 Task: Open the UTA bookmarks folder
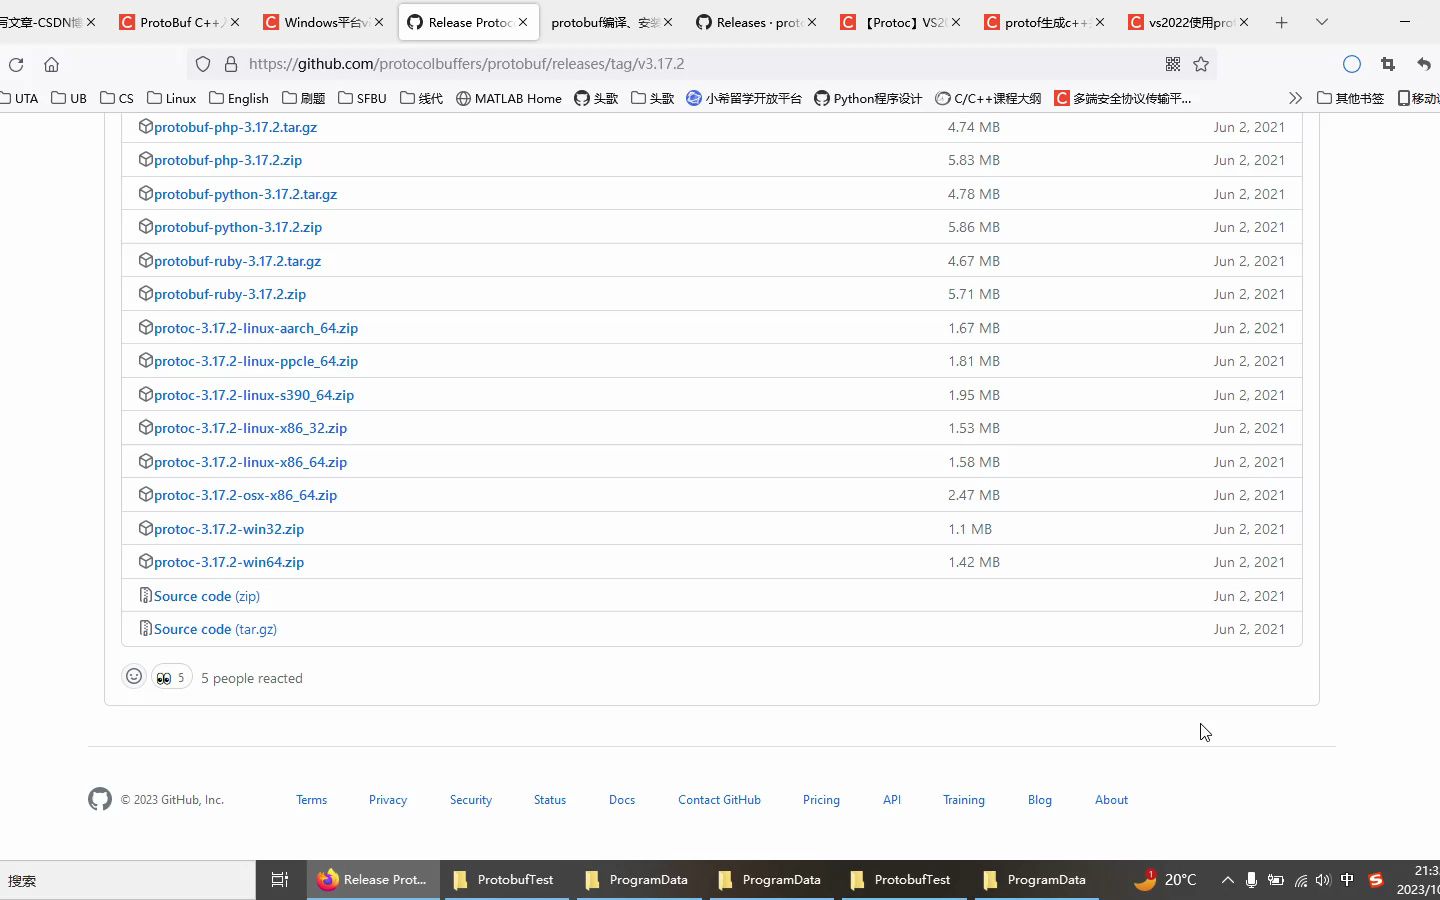tap(19, 98)
